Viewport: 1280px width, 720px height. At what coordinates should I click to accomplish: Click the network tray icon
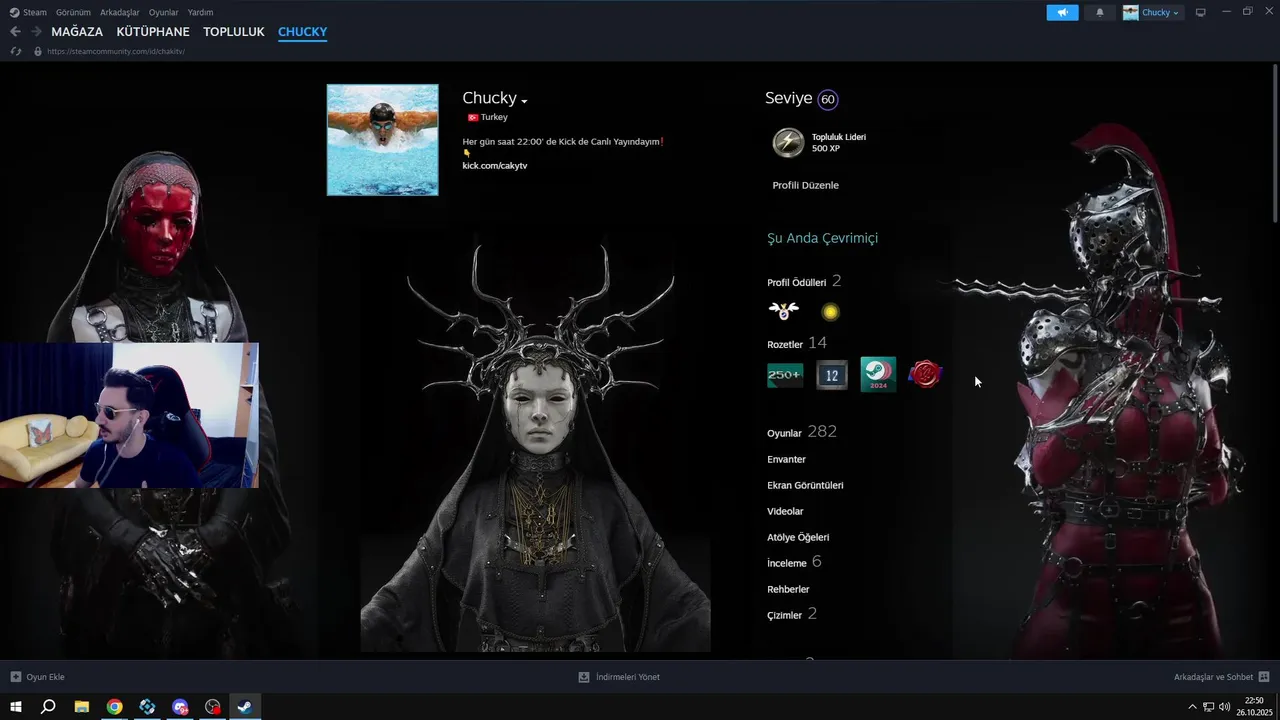(x=1208, y=707)
